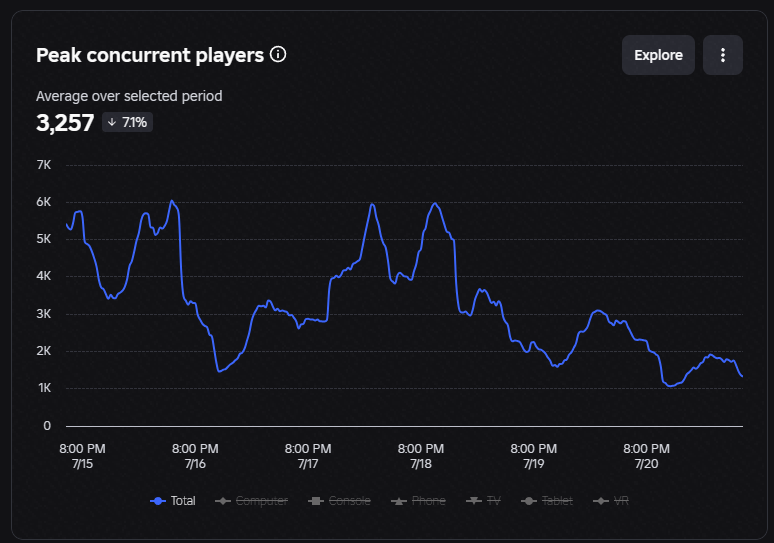Enable the Console series in the legend
The image size is (774, 543).
pyautogui.click(x=339, y=501)
